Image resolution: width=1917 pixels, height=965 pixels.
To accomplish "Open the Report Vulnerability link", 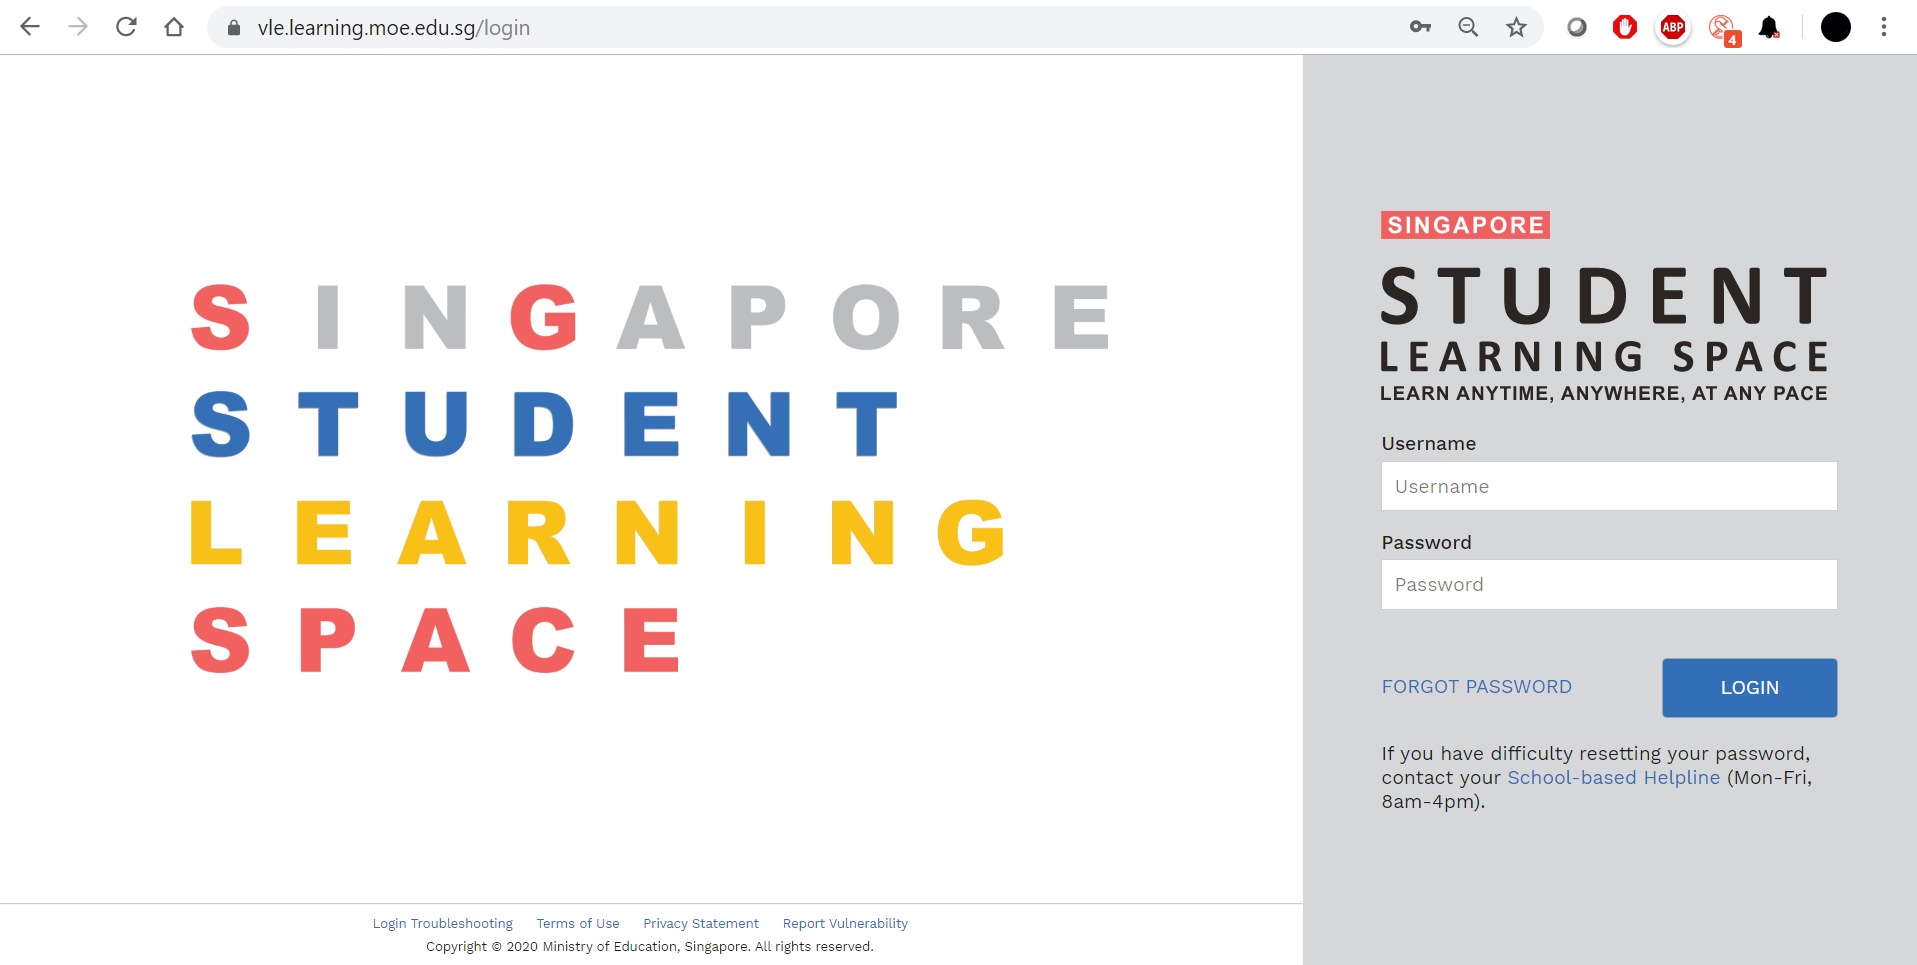I will coord(845,923).
